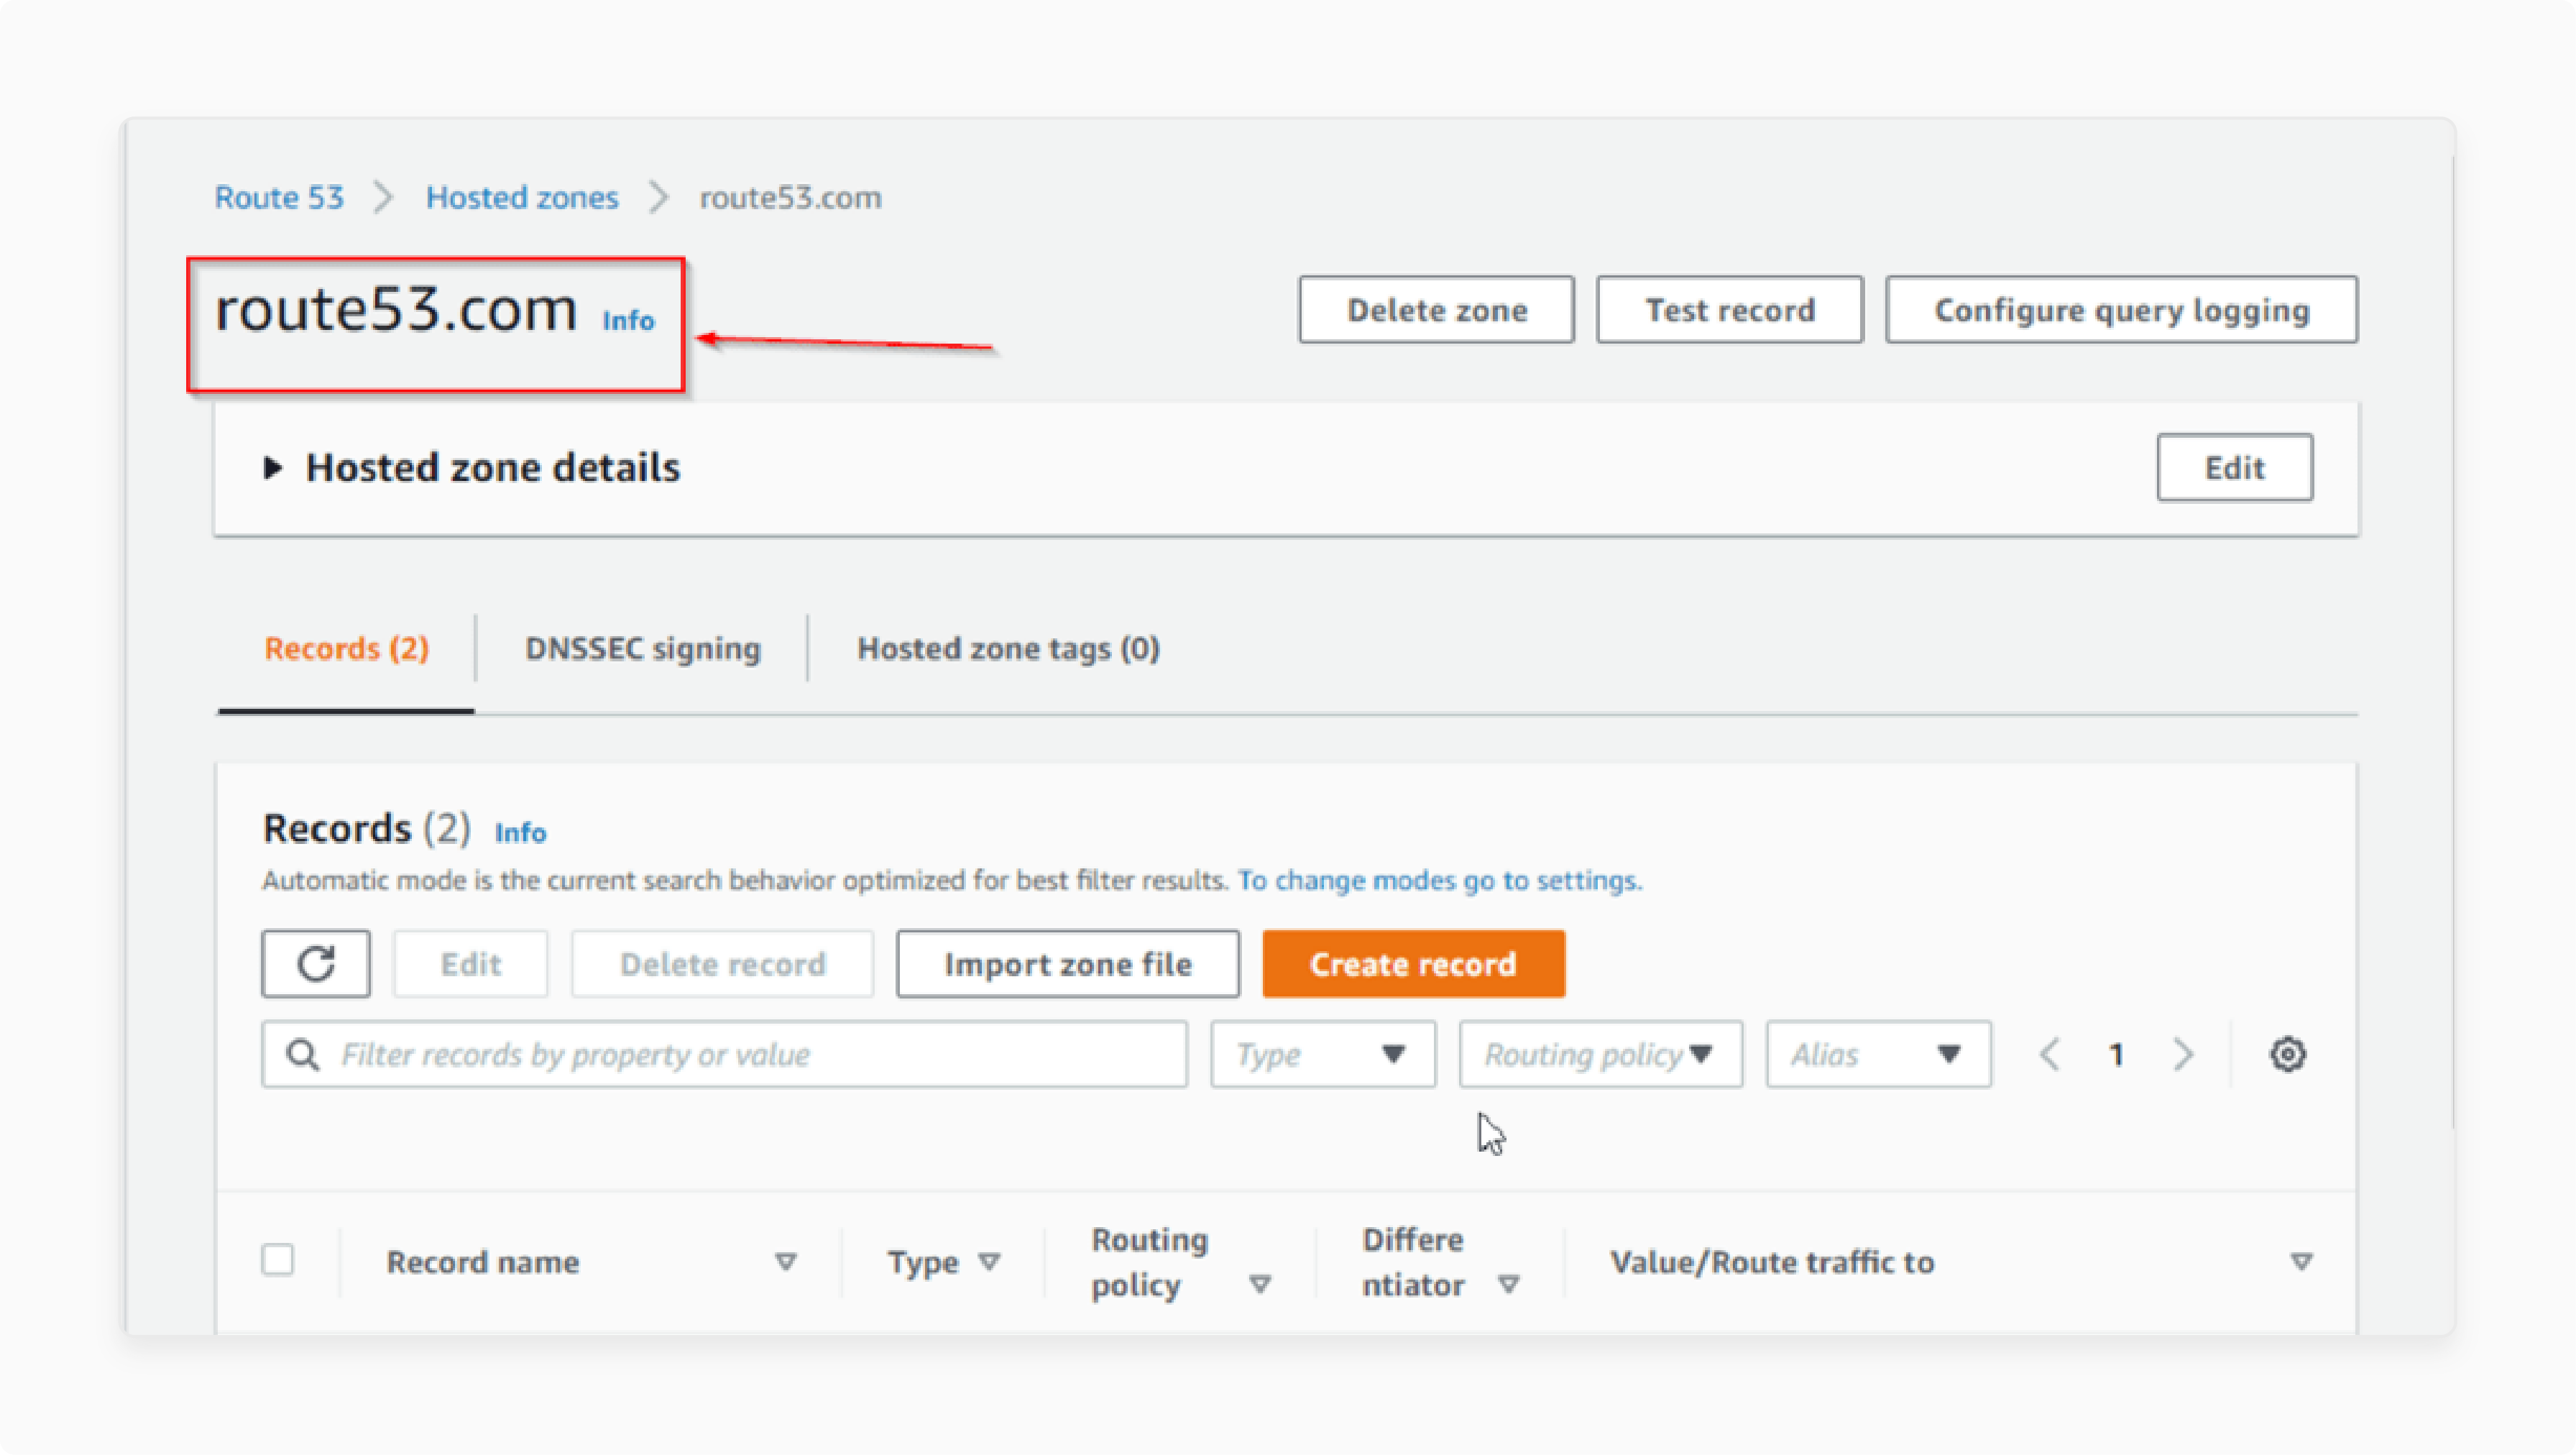The image size is (2576, 1455).
Task: Open Info link next to route53.com title
Action: tap(628, 320)
